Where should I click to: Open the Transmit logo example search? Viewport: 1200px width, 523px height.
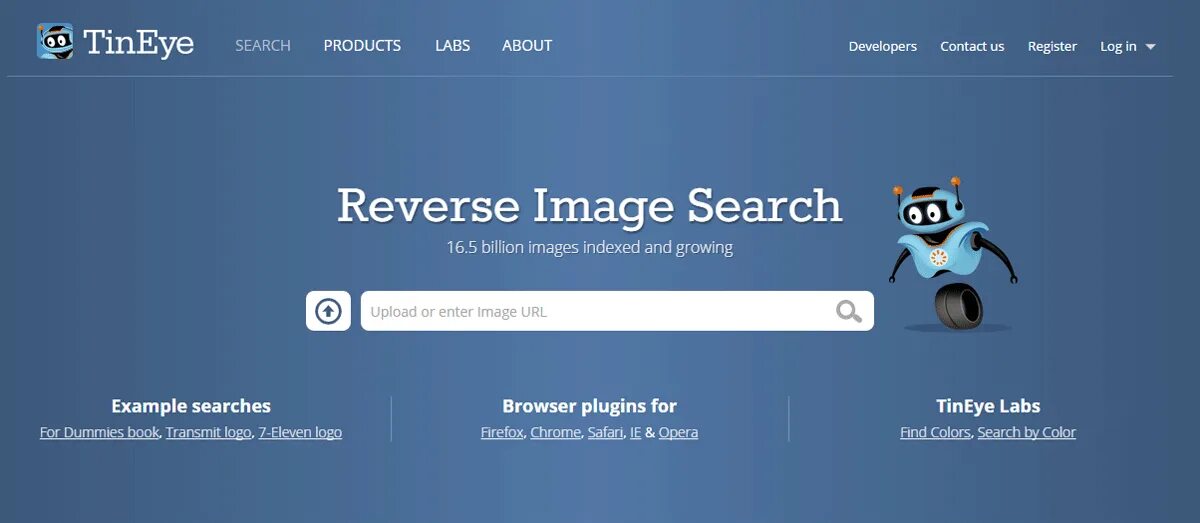coord(209,432)
